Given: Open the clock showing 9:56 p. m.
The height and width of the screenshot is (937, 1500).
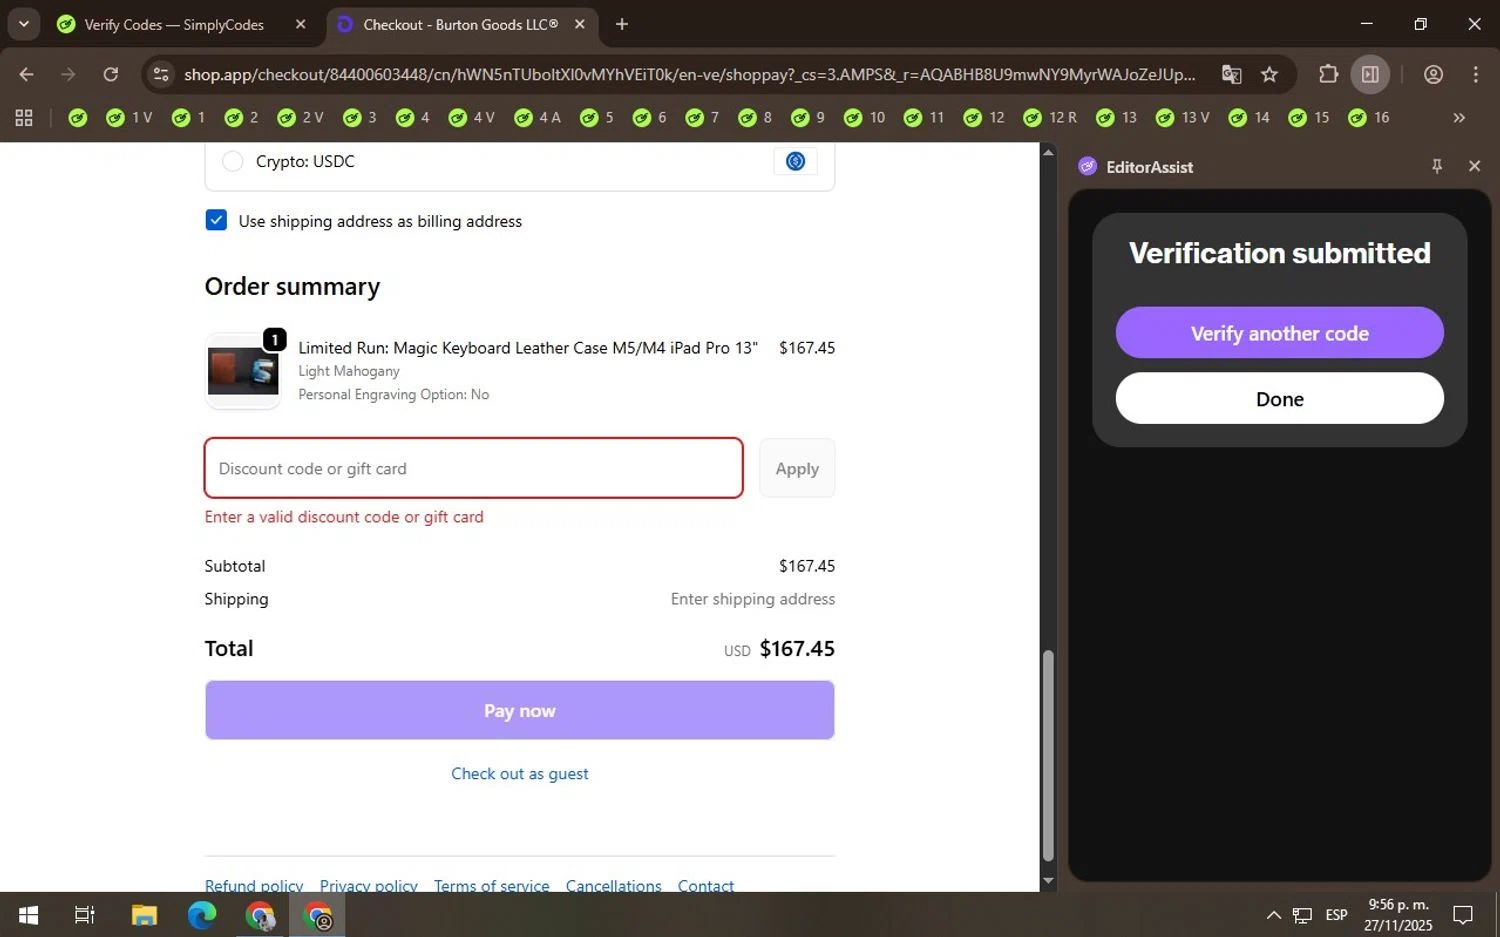Looking at the screenshot, I should [1398, 914].
